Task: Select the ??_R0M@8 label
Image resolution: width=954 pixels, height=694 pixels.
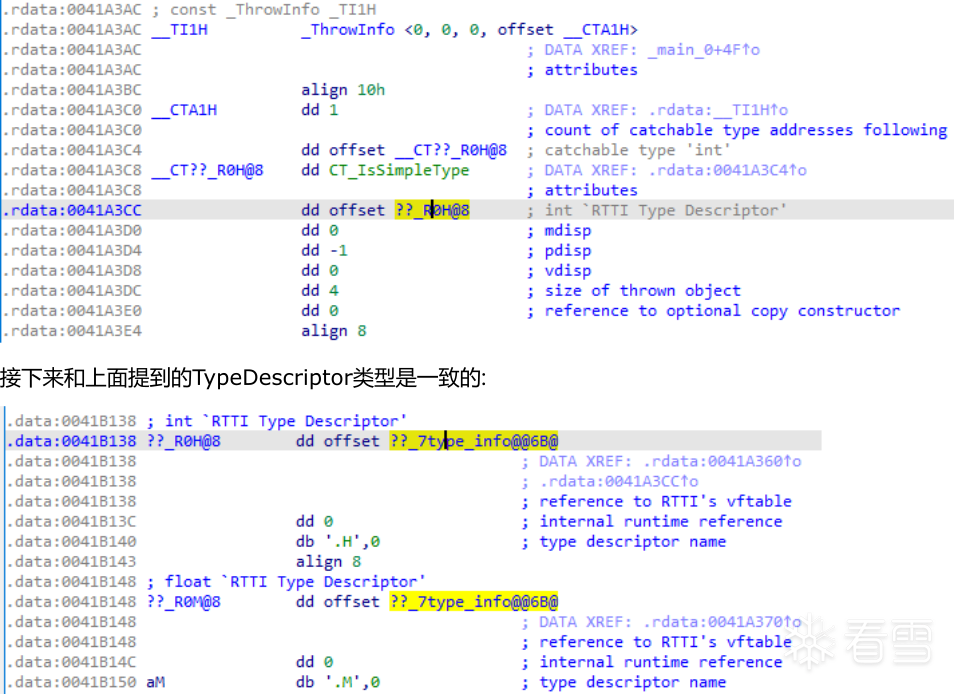Action: 183,602
